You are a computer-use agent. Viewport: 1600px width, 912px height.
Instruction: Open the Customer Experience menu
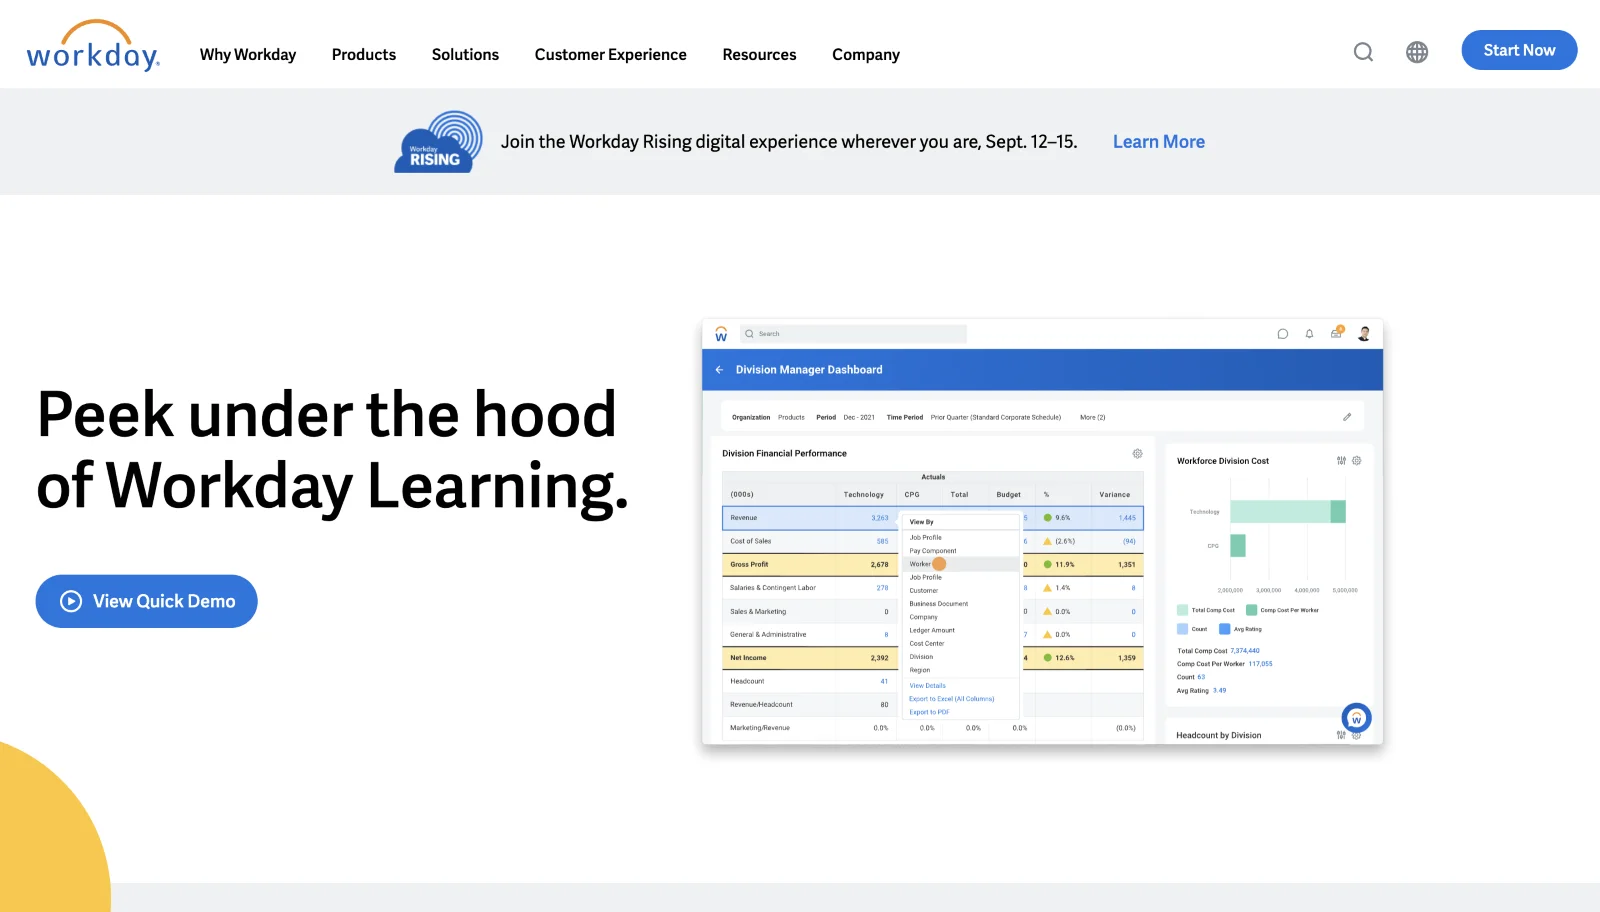(610, 54)
